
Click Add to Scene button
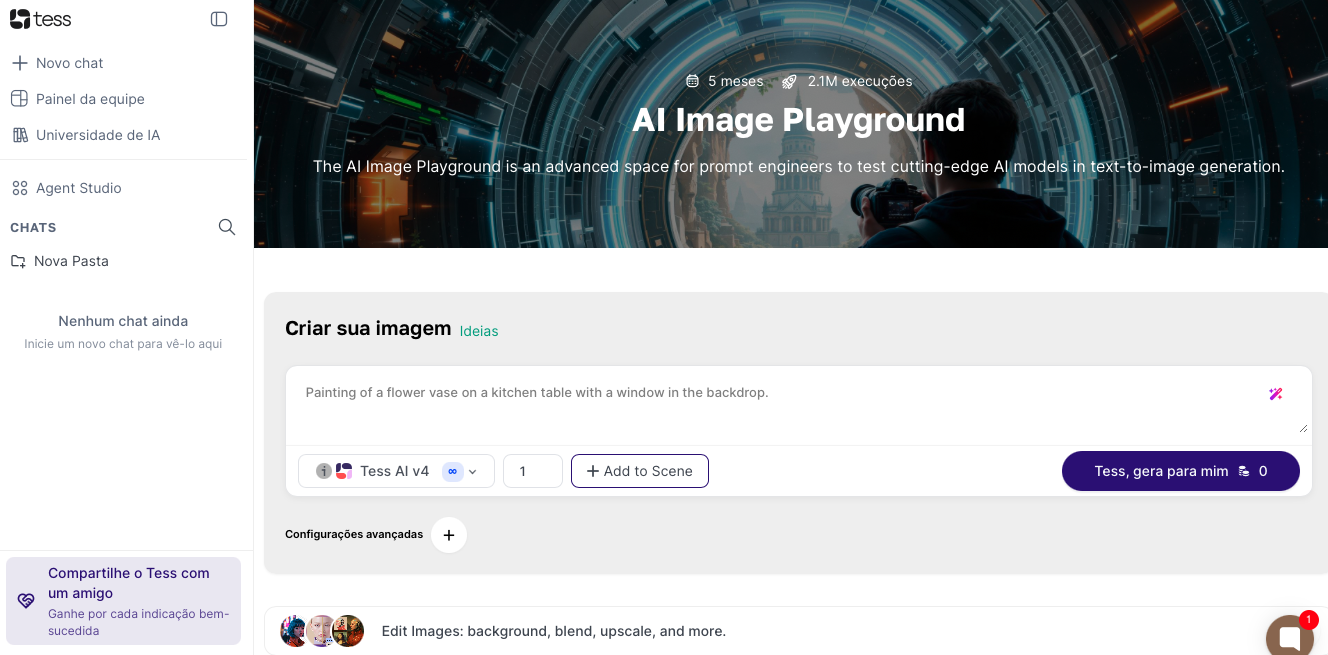tap(640, 471)
